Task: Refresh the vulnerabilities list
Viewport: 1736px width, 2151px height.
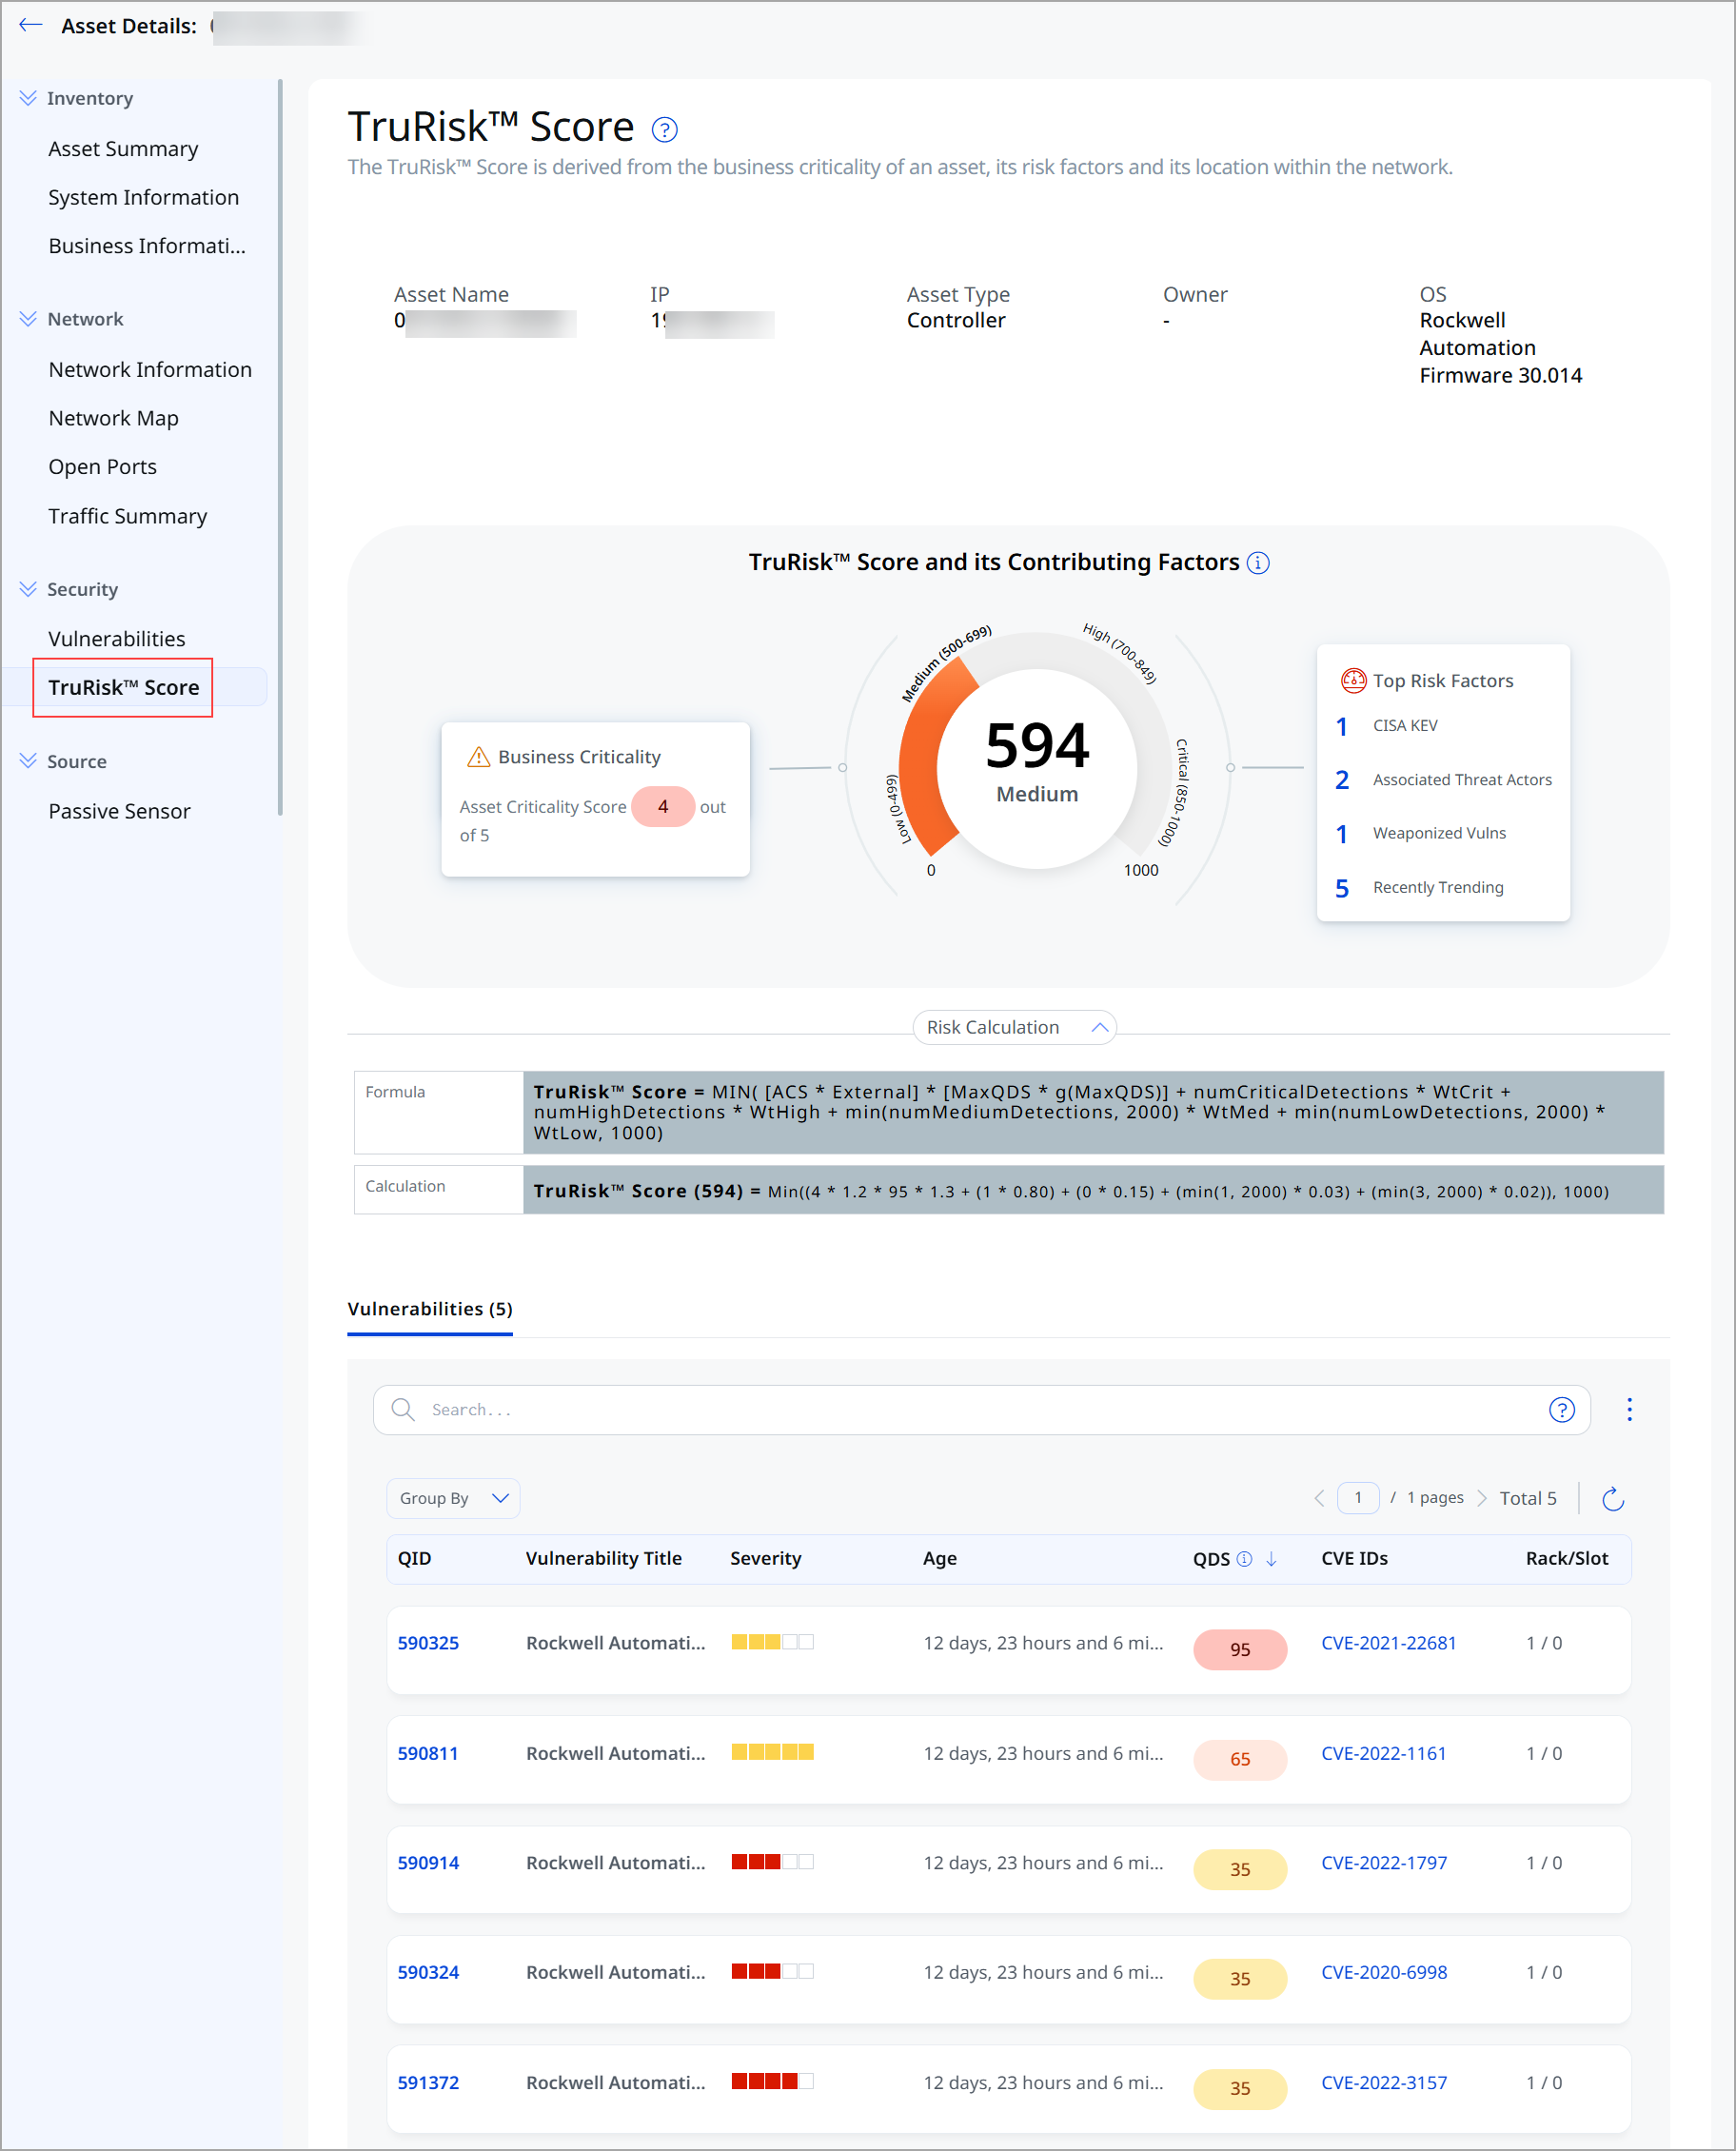Action: pos(1612,1499)
